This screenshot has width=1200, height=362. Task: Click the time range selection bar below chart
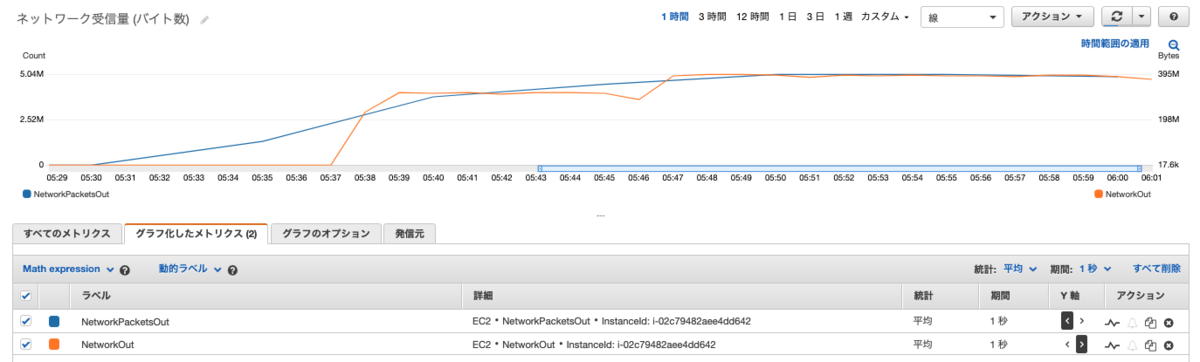[839, 168]
